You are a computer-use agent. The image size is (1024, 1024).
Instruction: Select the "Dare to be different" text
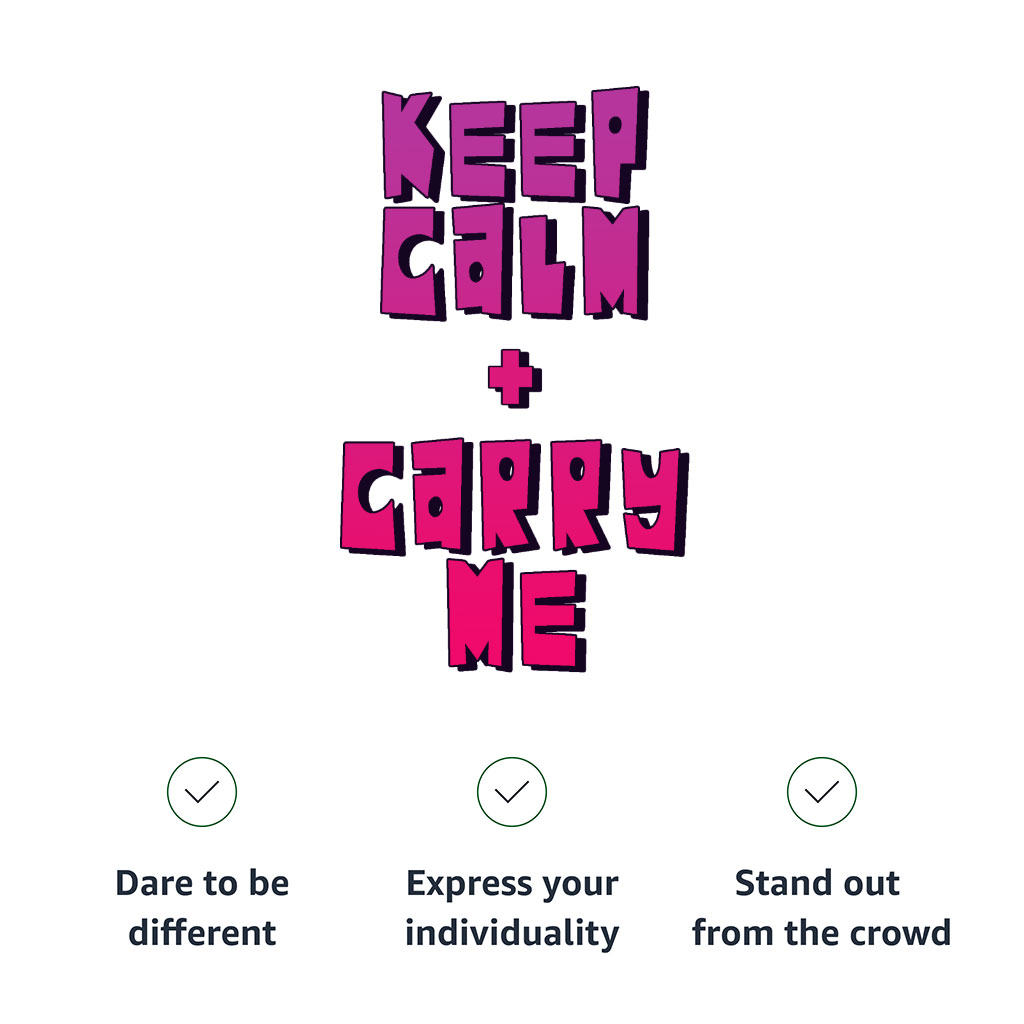[202, 908]
